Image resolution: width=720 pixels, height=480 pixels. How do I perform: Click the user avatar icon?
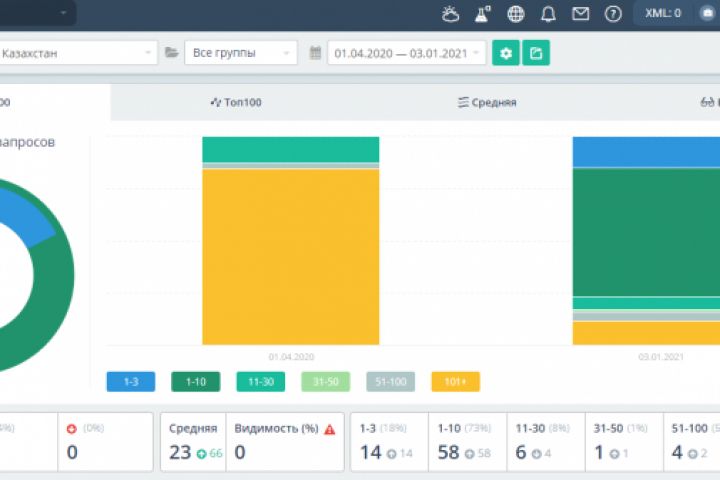coord(708,13)
